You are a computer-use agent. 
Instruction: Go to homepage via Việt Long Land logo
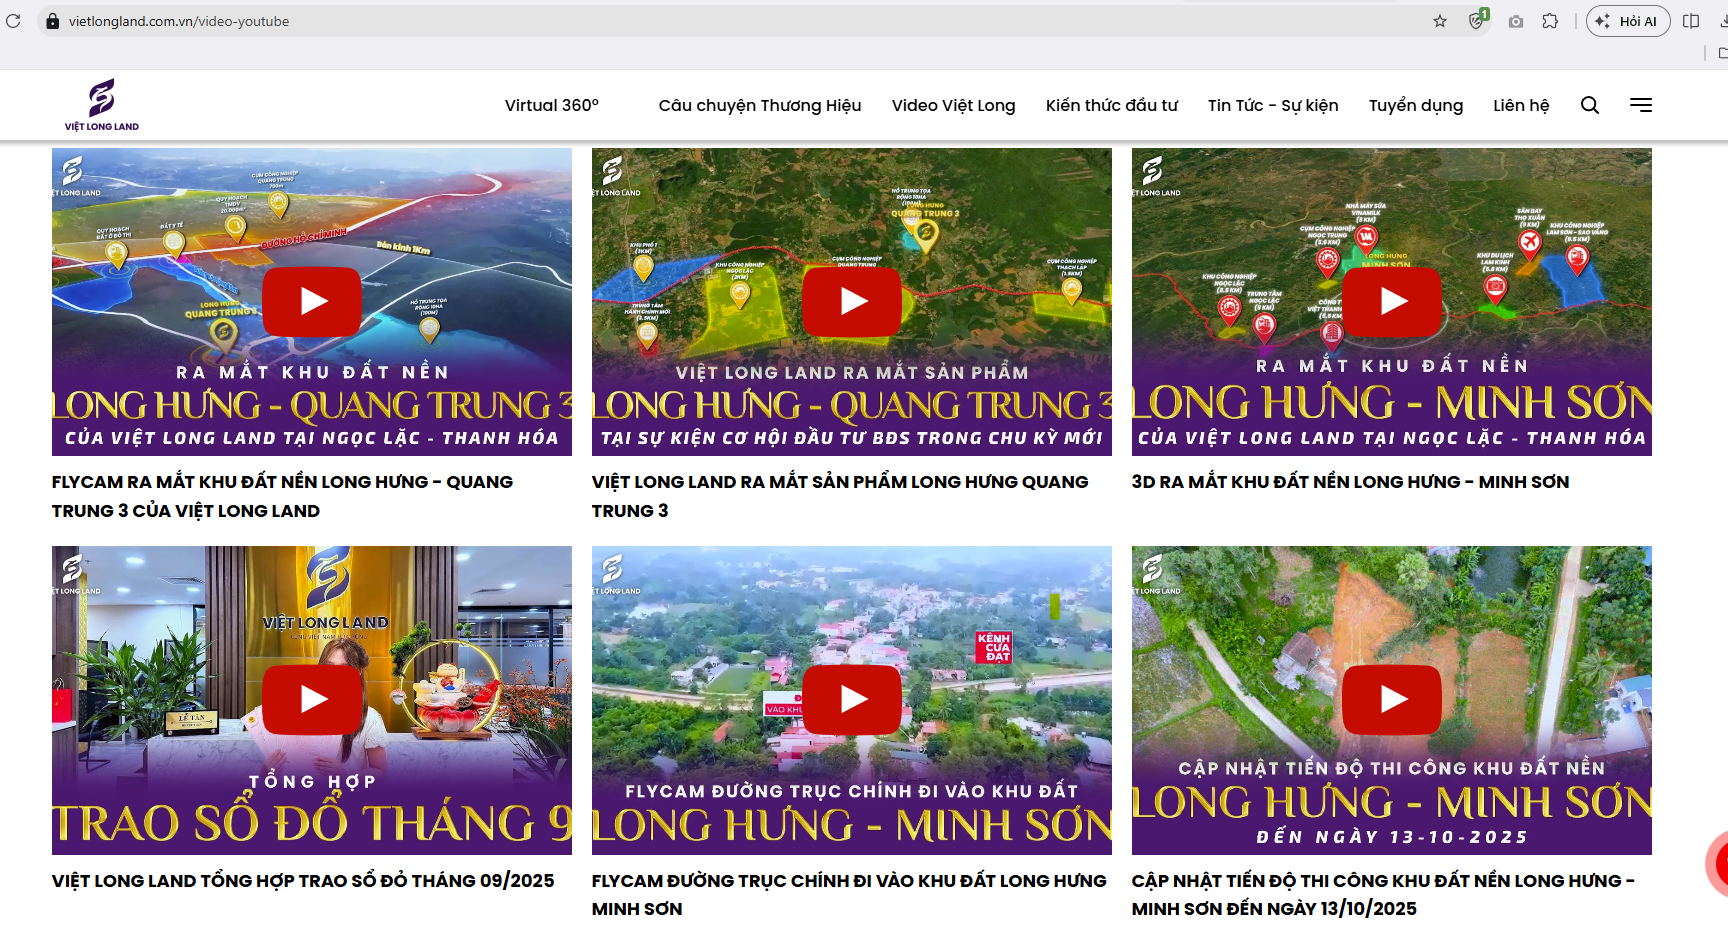click(x=102, y=105)
